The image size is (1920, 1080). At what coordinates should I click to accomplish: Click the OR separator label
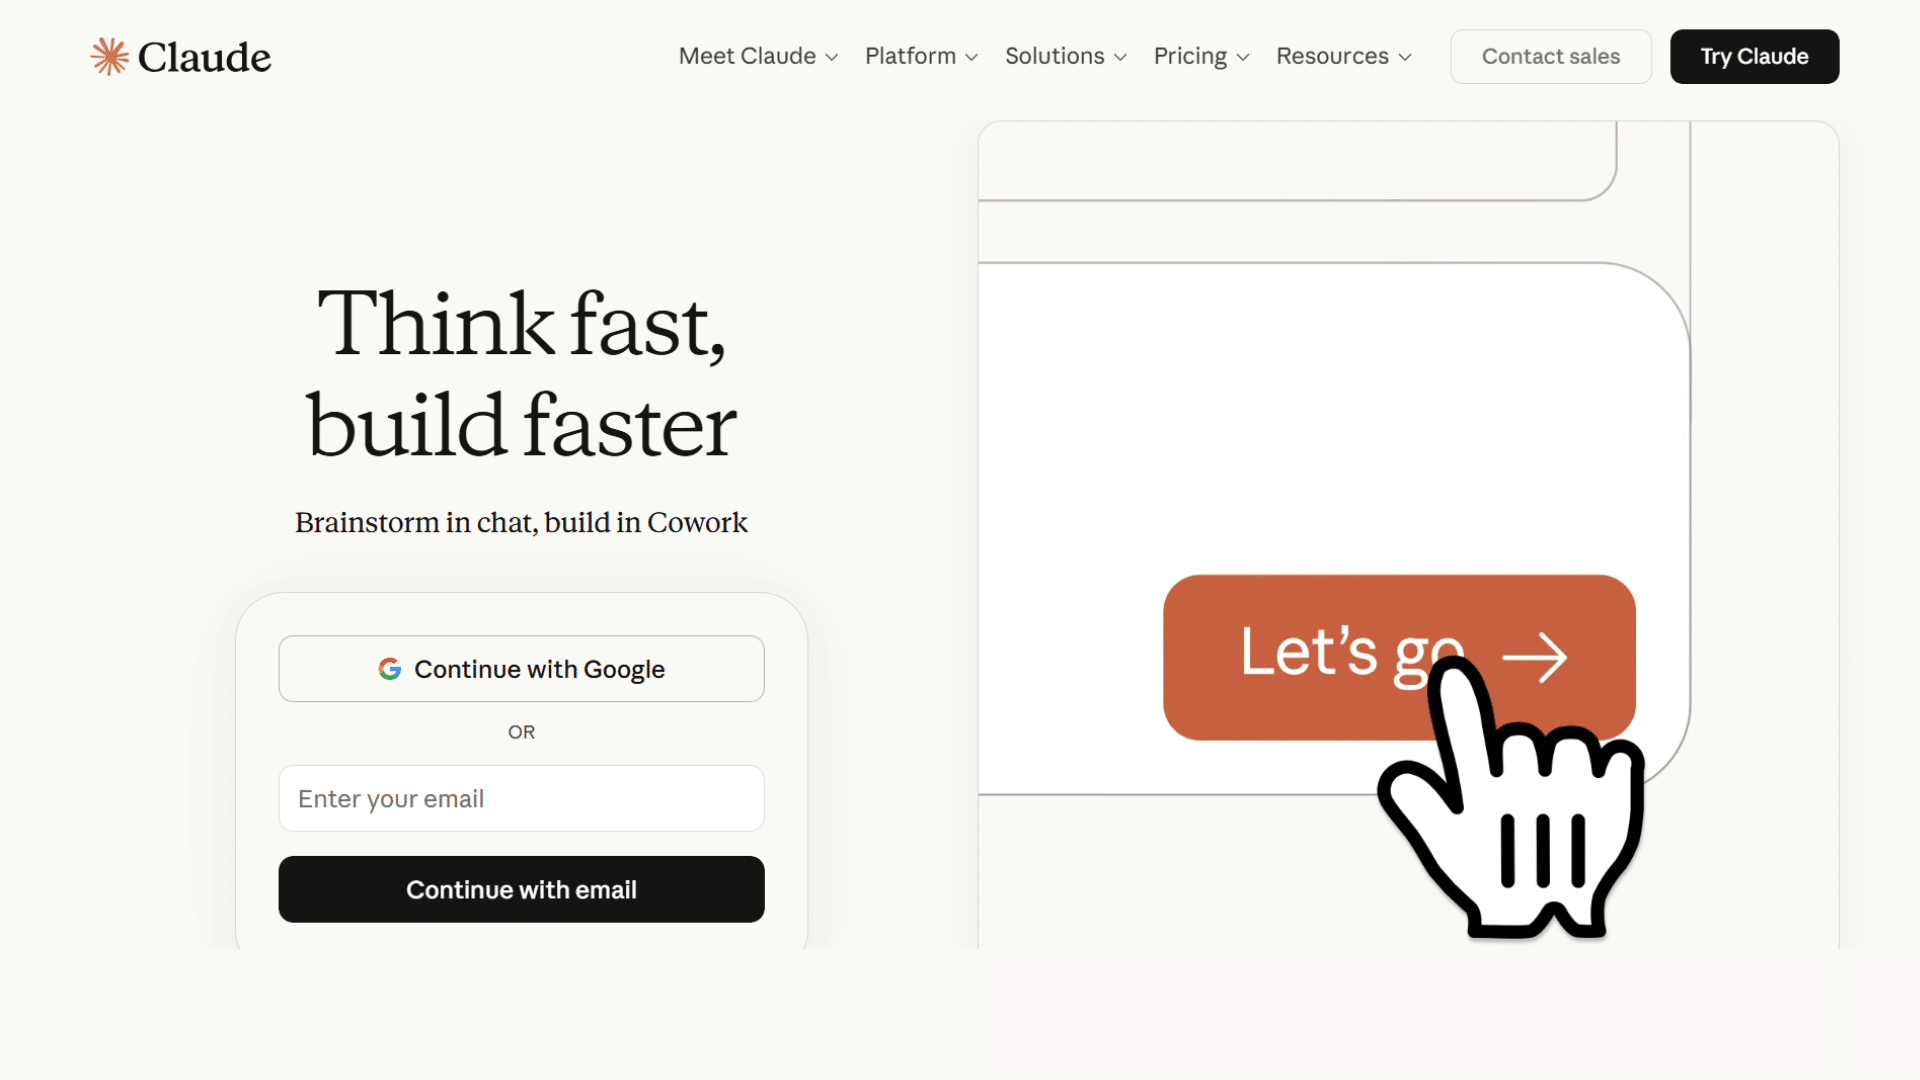click(521, 732)
